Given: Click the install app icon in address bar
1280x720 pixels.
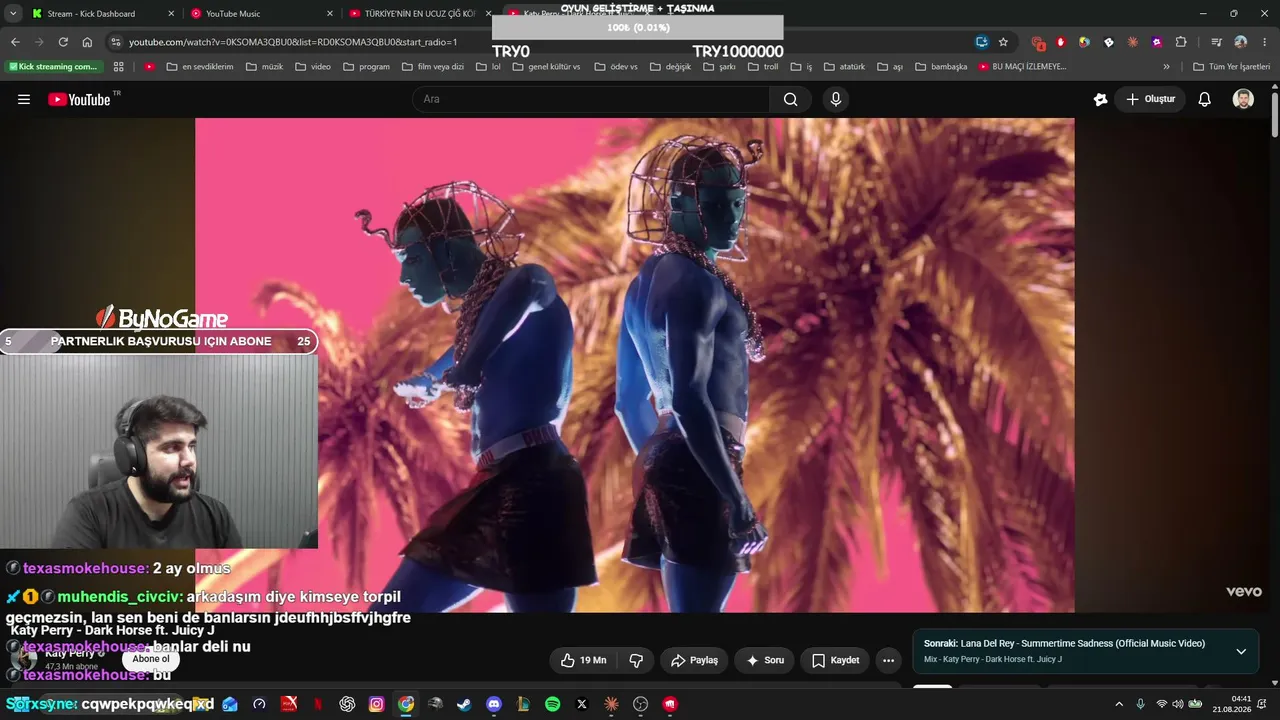Looking at the screenshot, I should pyautogui.click(x=982, y=42).
